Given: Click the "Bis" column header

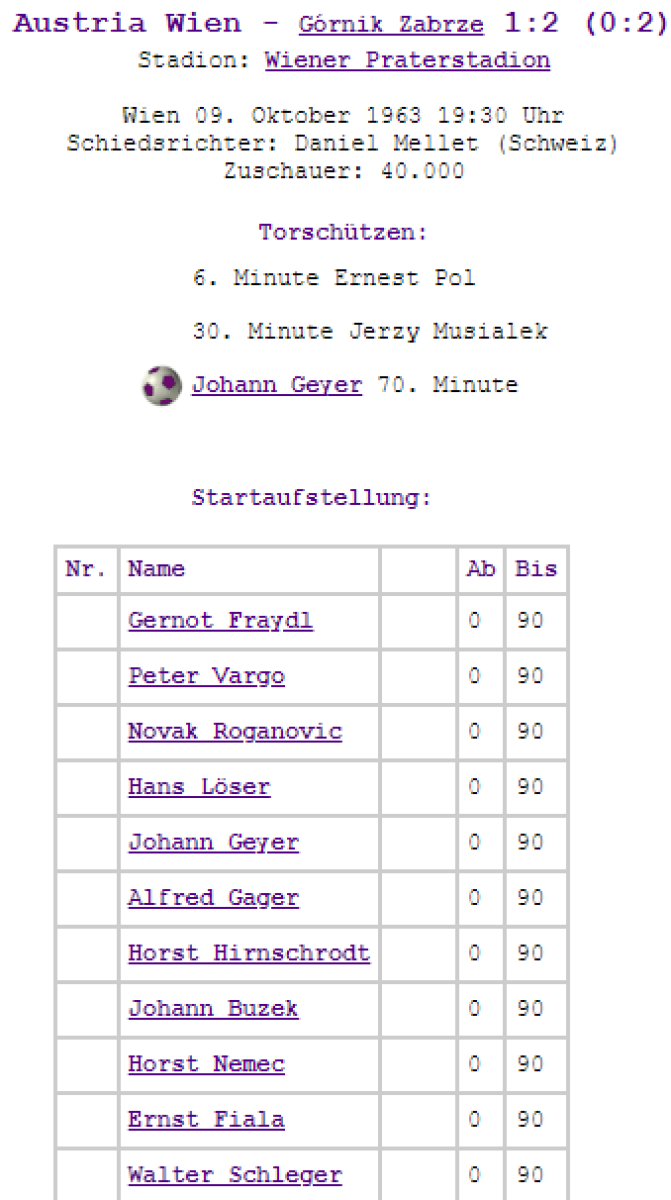Looking at the screenshot, I should tap(536, 569).
